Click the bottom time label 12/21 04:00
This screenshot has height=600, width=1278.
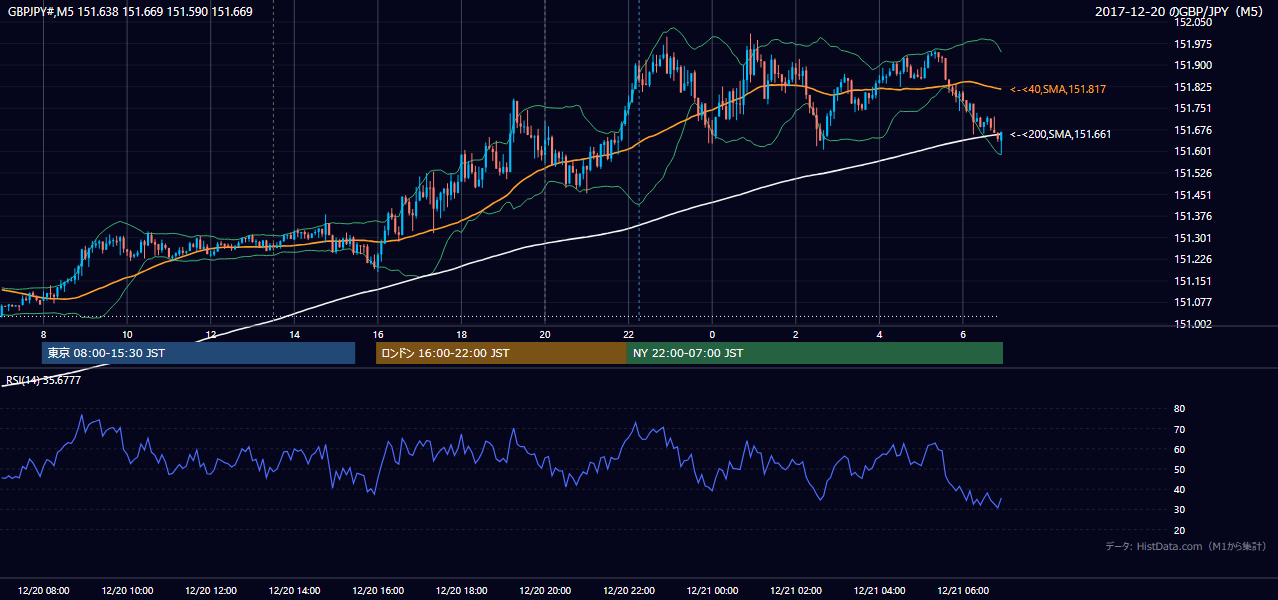tap(879, 591)
